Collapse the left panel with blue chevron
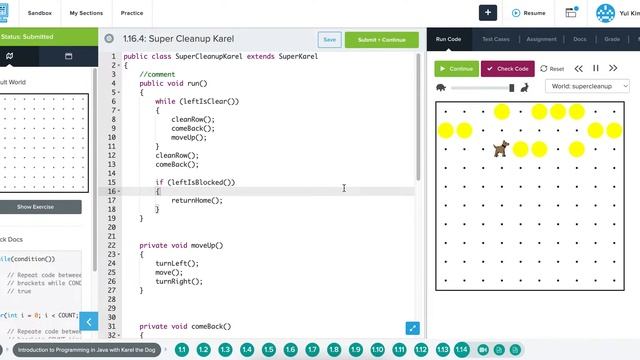Viewport: 640px width, 360px height. click(x=89, y=322)
